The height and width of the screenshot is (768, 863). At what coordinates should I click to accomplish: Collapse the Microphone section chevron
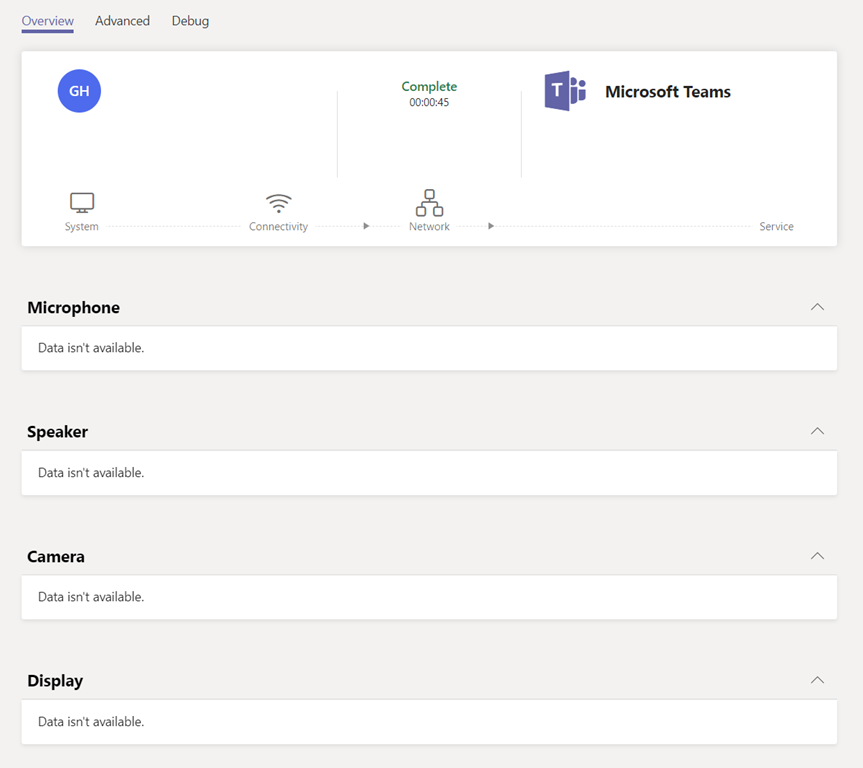coord(817,307)
